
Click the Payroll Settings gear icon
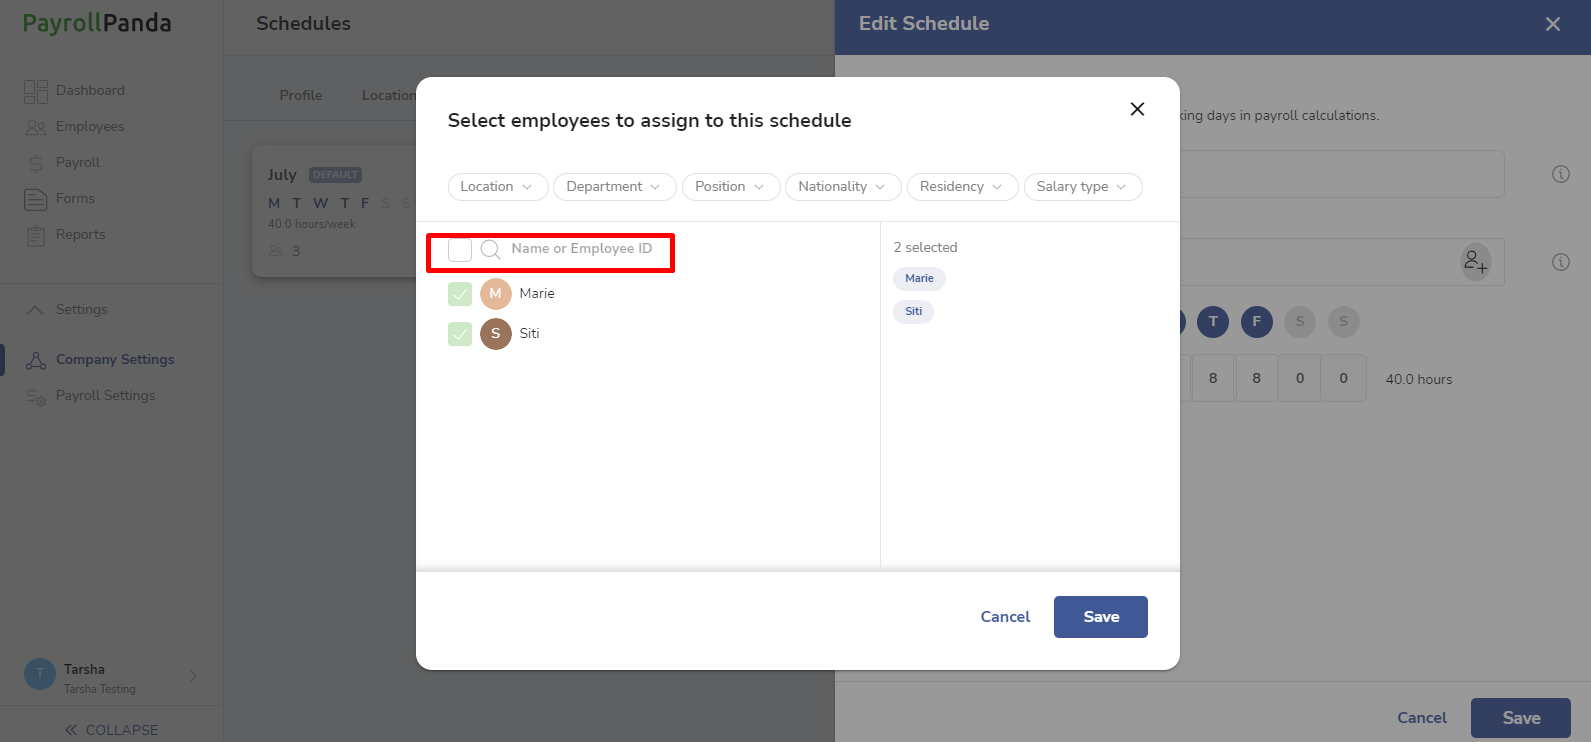[36, 396]
